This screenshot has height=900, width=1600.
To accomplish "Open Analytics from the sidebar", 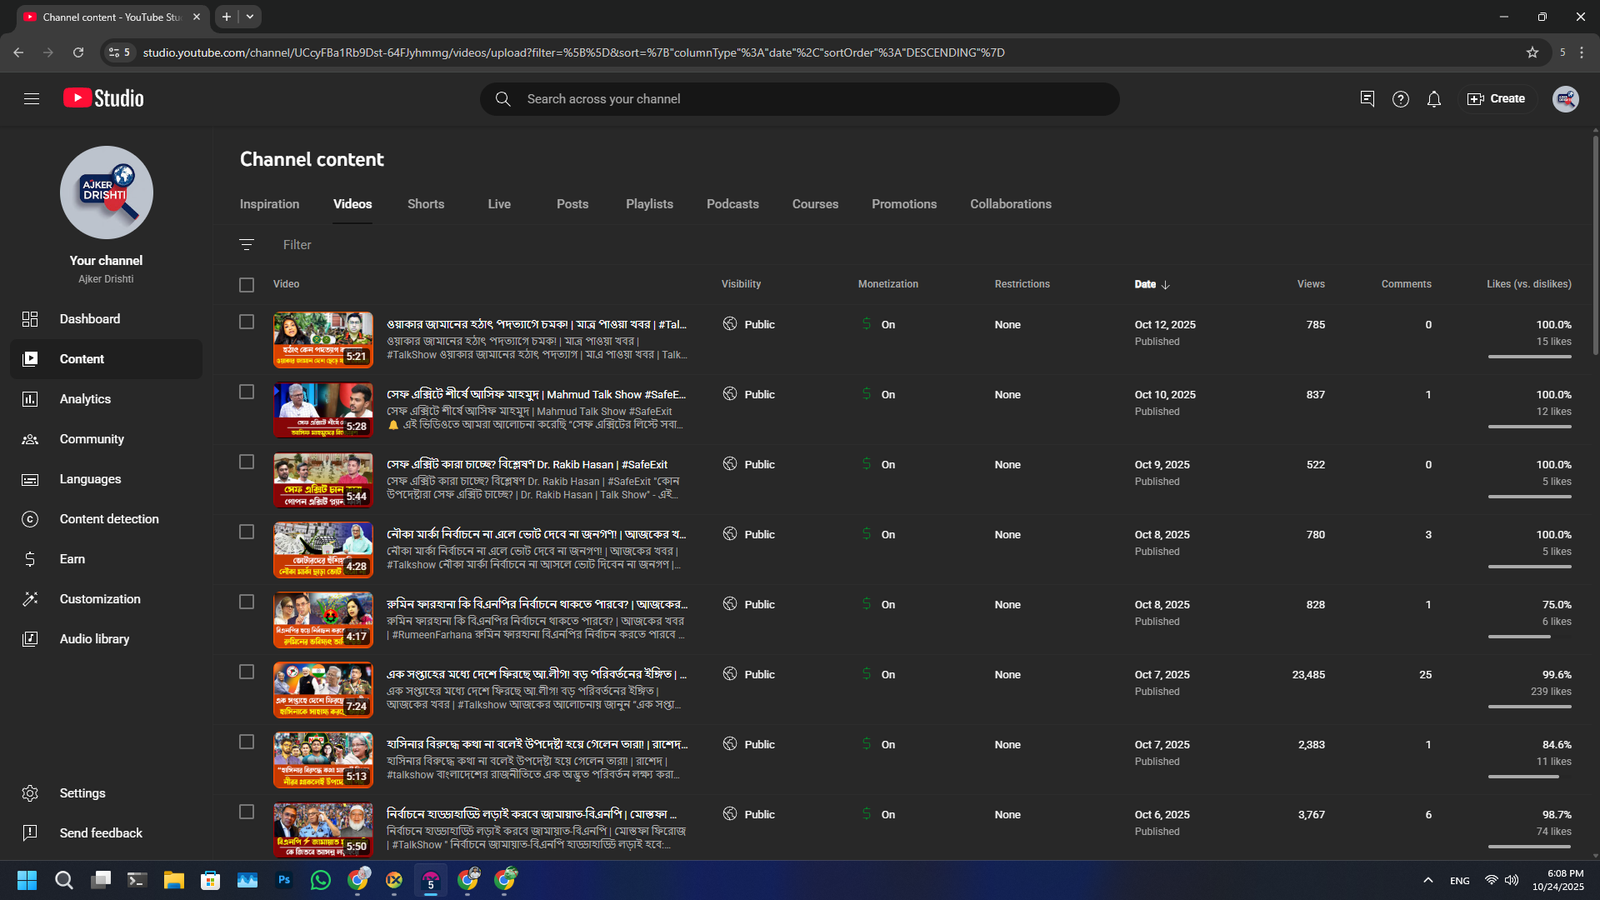I will coord(85,399).
